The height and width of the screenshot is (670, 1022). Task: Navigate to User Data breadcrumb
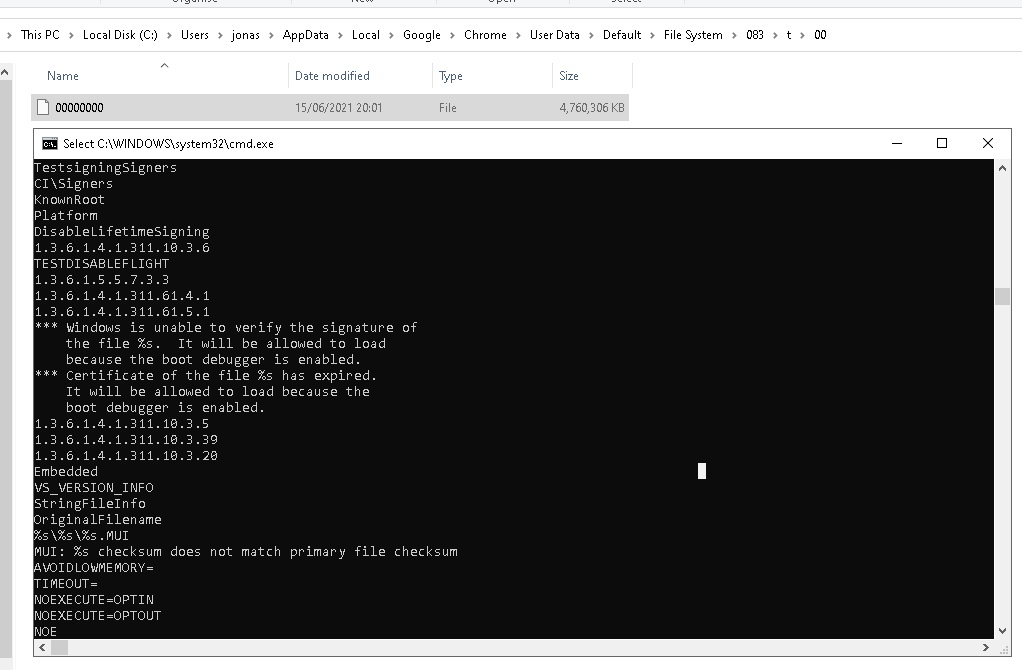(x=555, y=35)
